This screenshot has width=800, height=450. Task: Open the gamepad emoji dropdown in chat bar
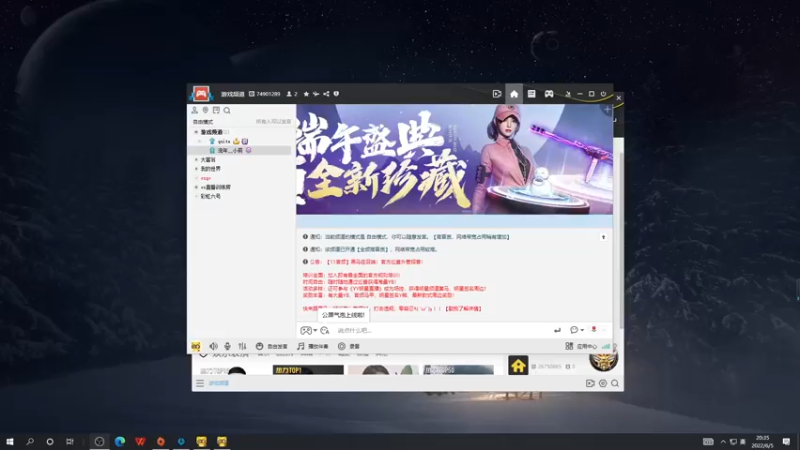coord(309,331)
